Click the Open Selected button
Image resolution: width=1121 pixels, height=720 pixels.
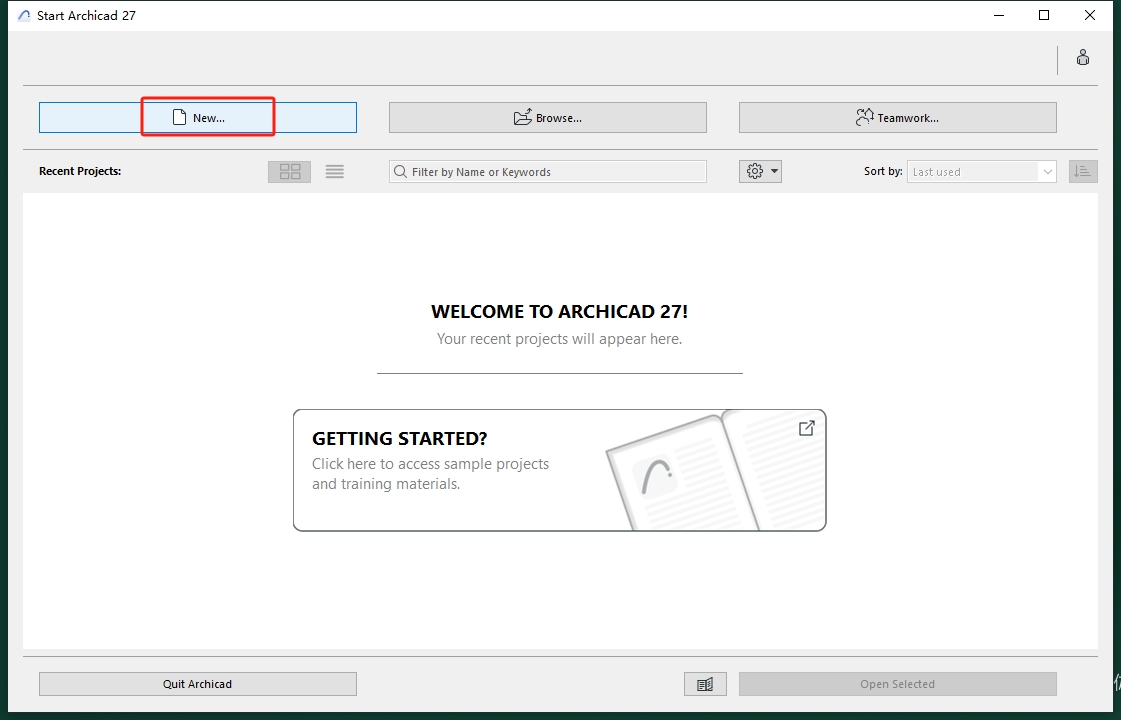897,684
